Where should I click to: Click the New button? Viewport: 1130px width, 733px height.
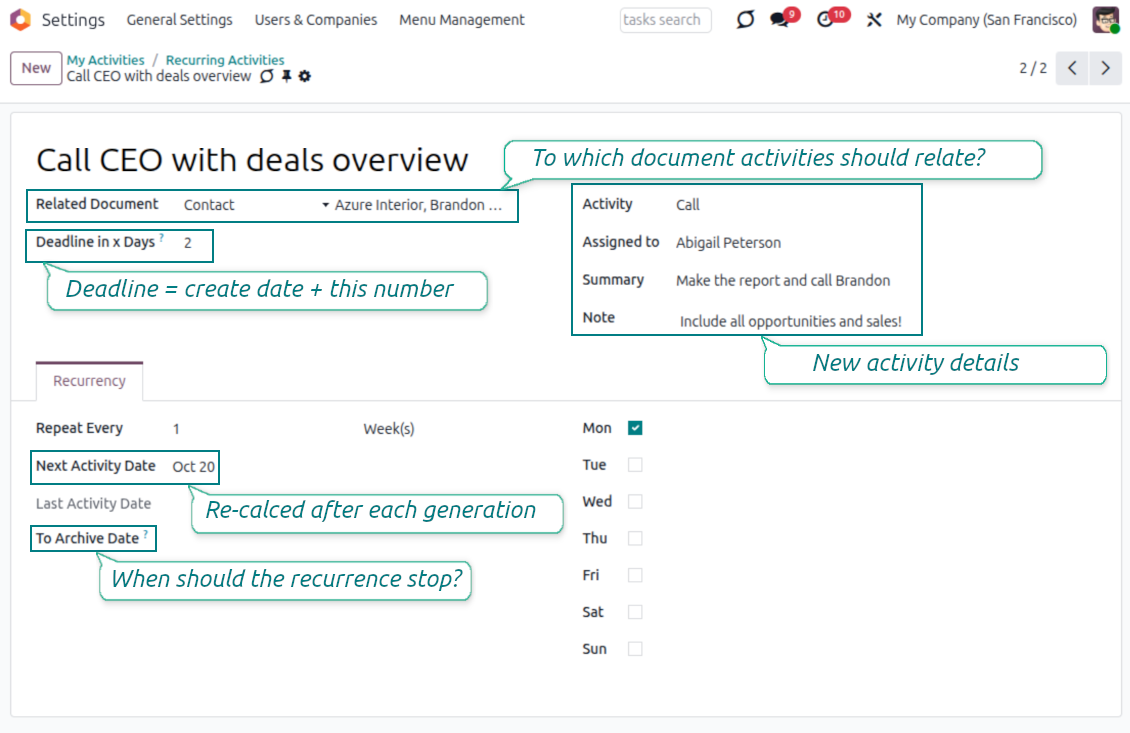pyautogui.click(x=36, y=68)
